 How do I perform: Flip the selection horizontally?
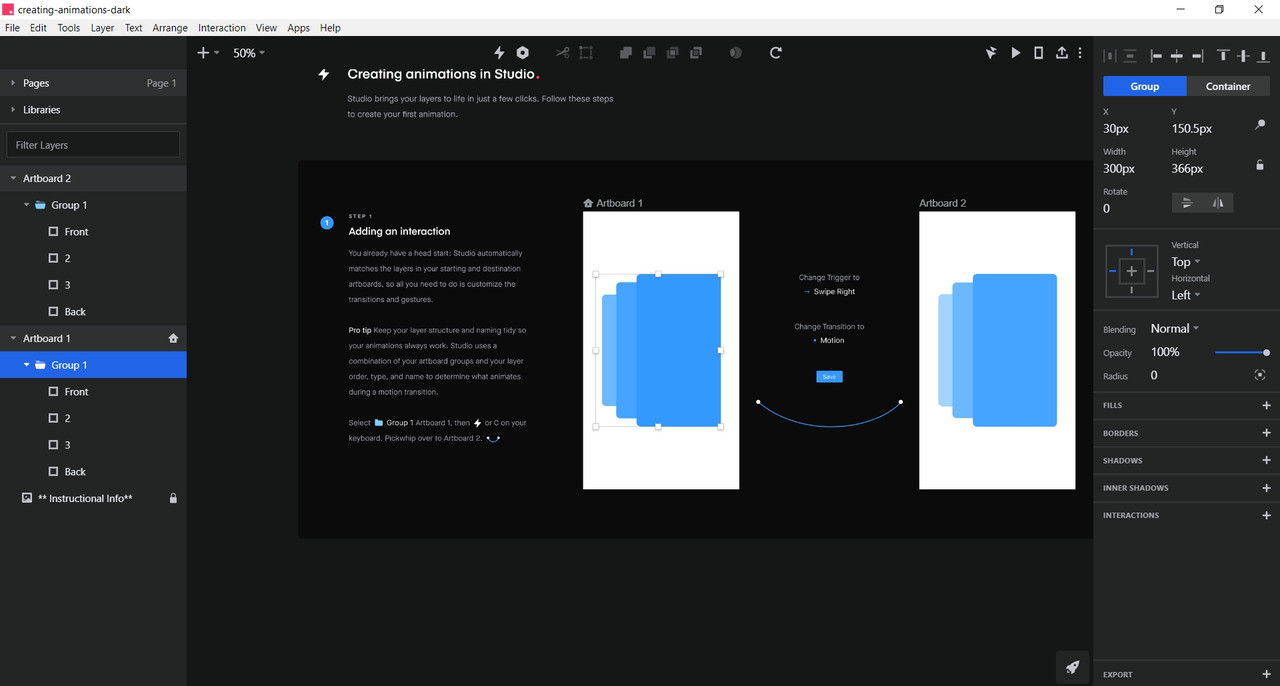click(1218, 203)
